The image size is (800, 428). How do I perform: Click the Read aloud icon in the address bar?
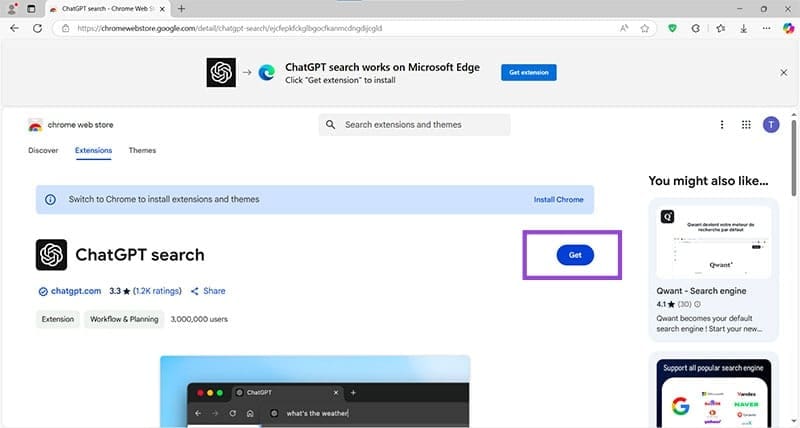coord(624,29)
